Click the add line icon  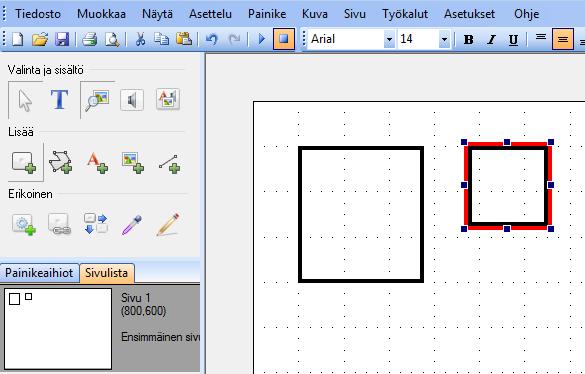point(169,163)
